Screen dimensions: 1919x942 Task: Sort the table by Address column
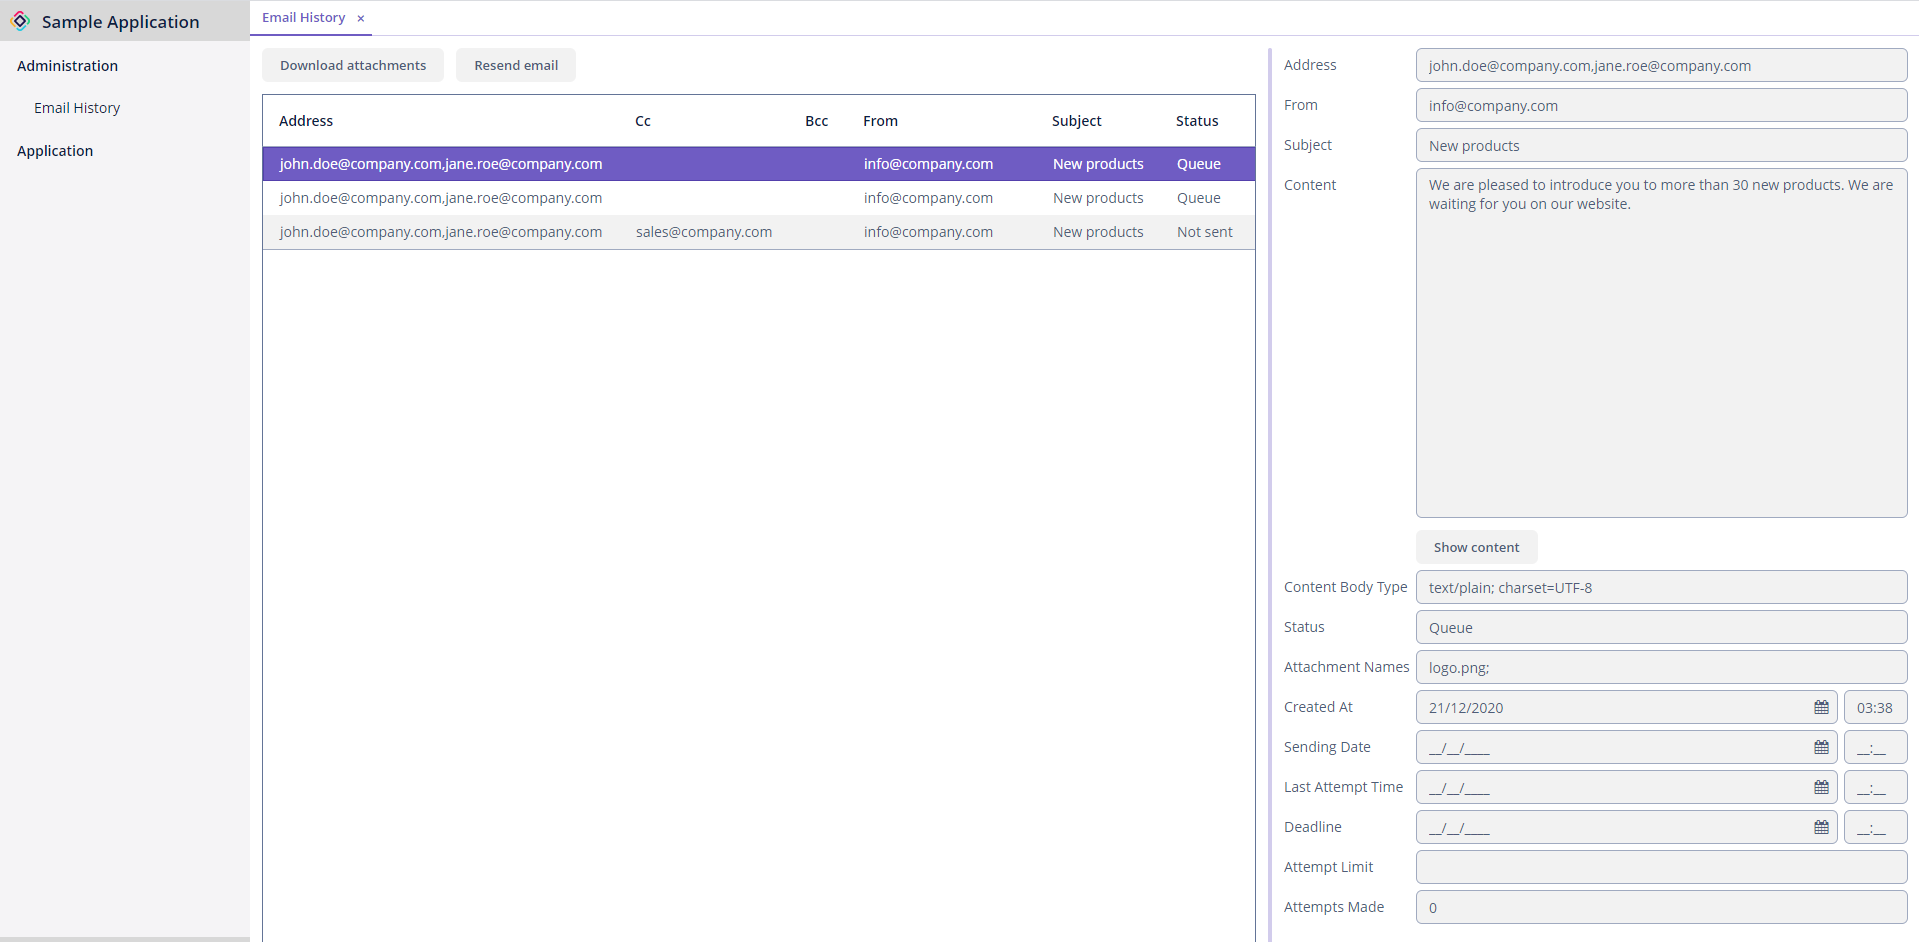[306, 121]
